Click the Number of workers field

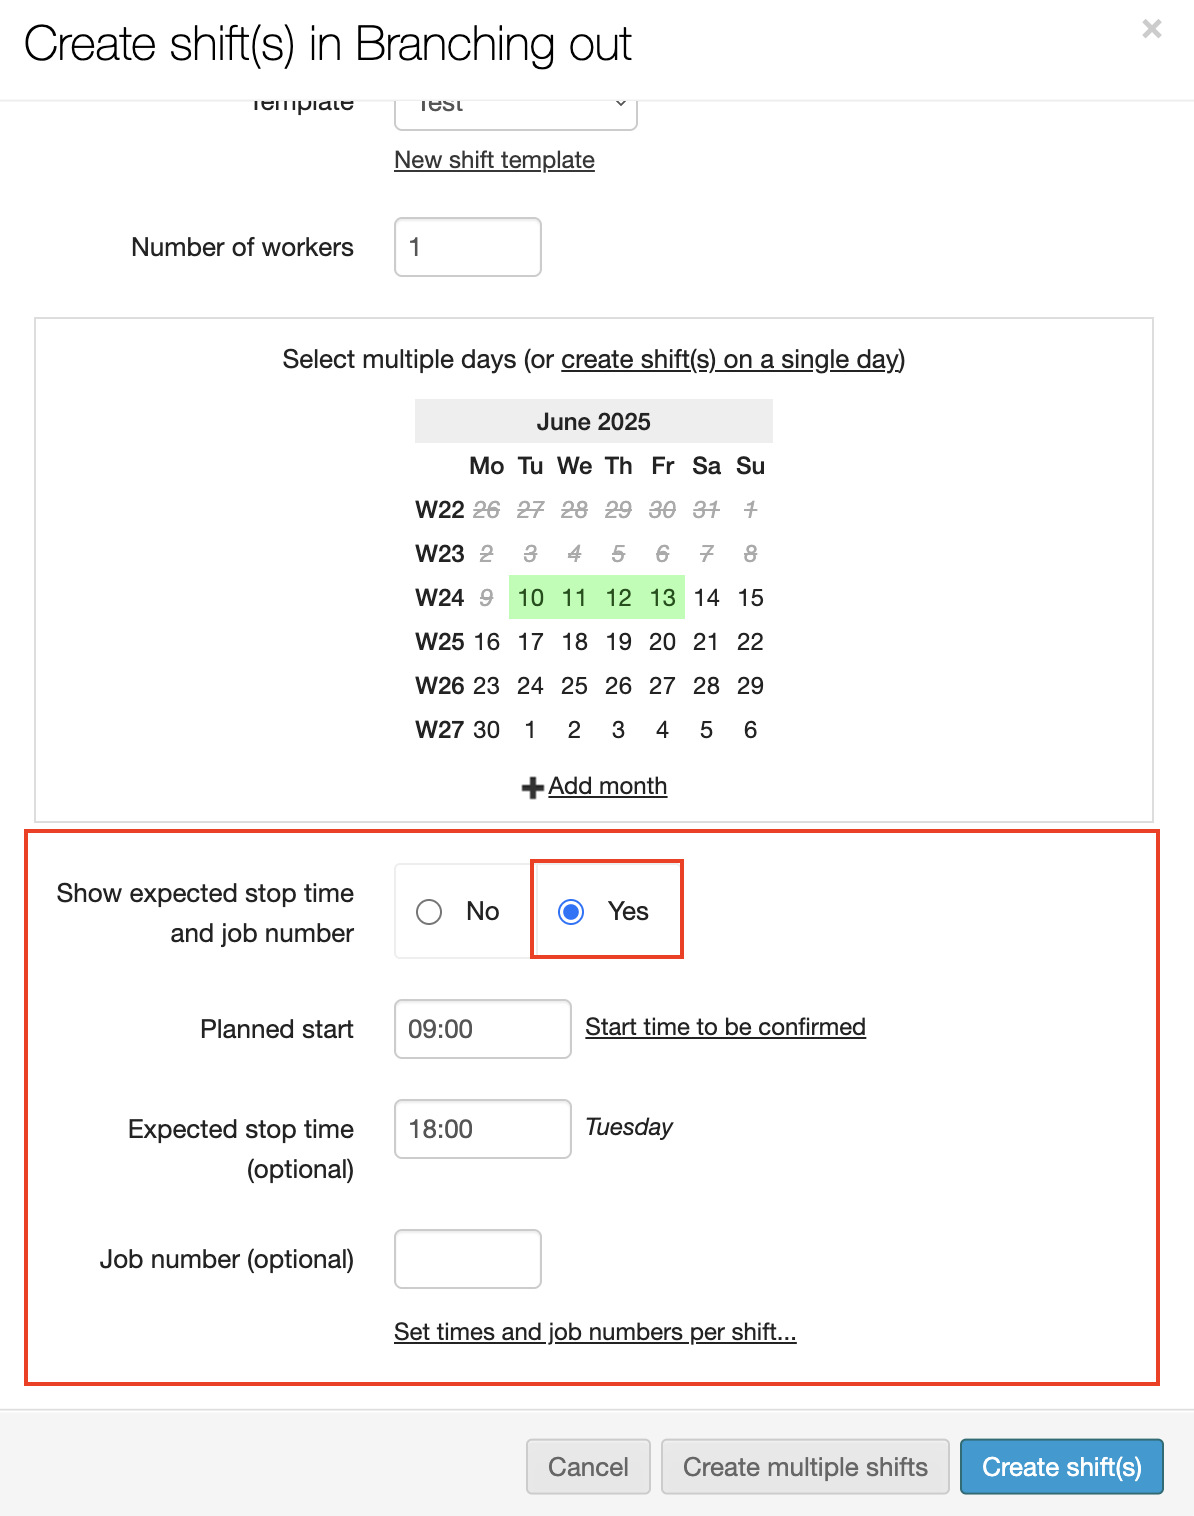click(467, 247)
